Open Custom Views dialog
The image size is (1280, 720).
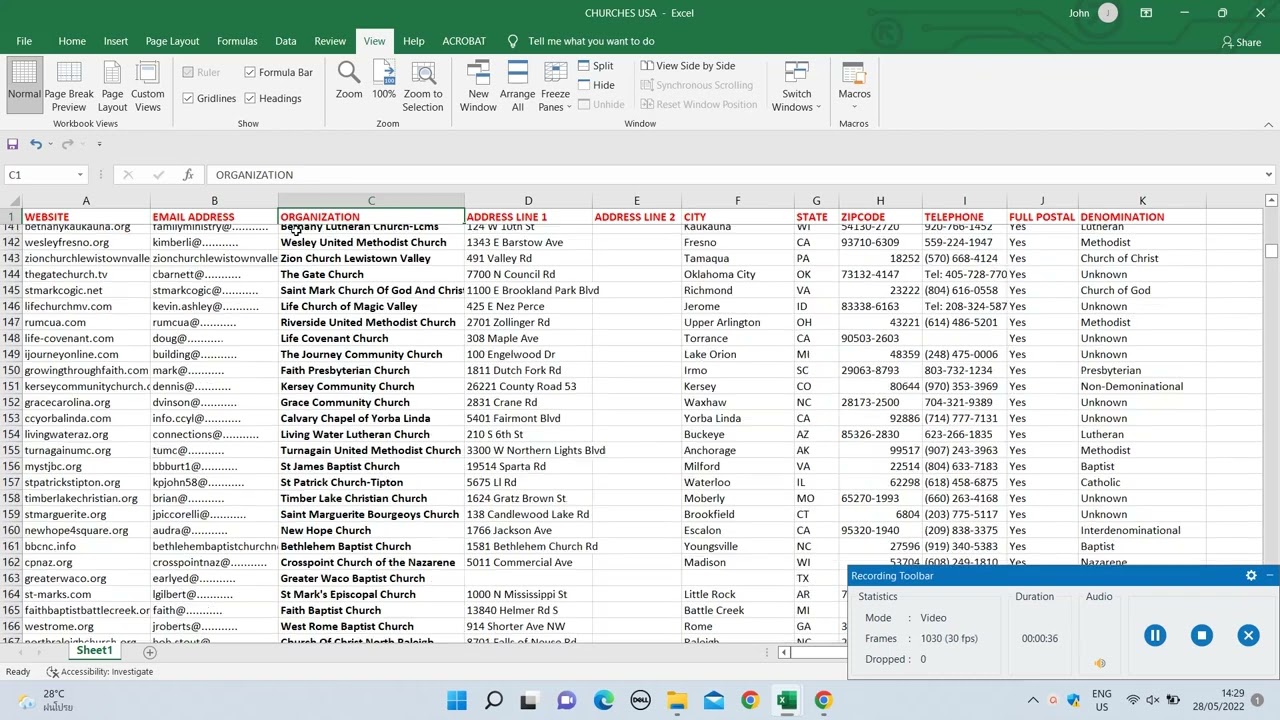(x=148, y=86)
